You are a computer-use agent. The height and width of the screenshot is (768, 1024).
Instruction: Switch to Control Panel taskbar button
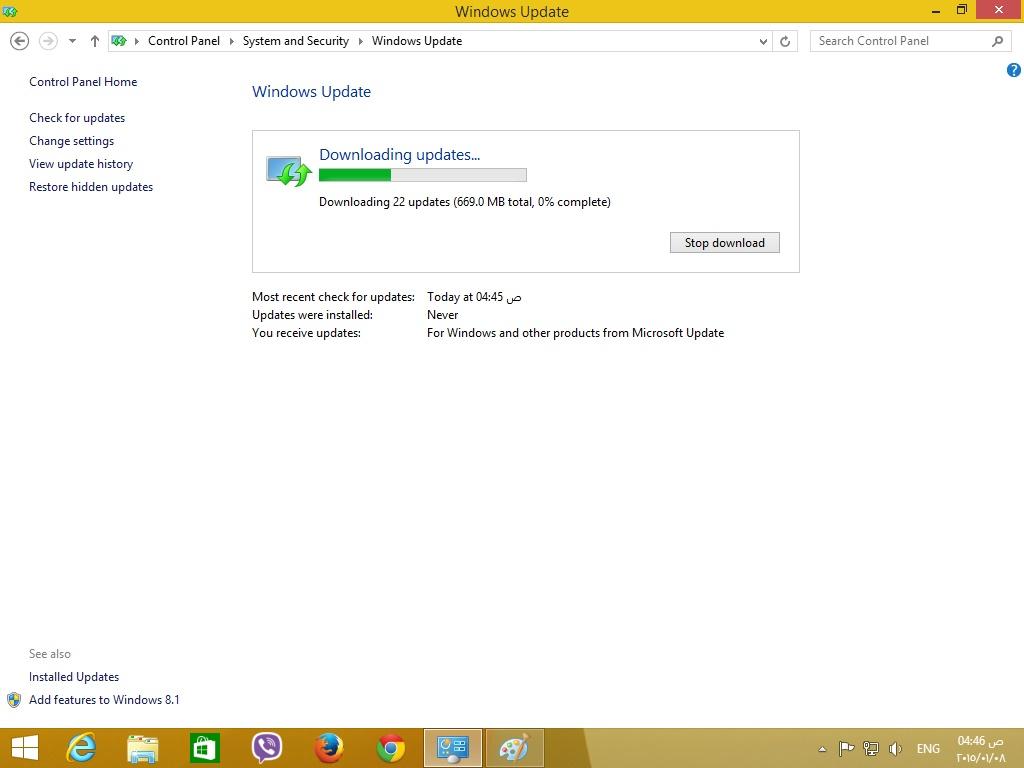pyautogui.click(x=453, y=748)
